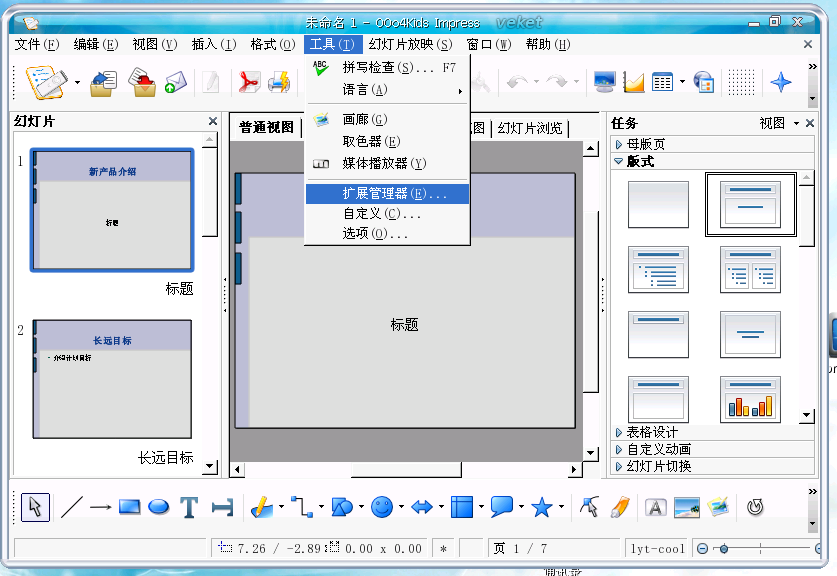Choose the chart layout with bar graph
837x576 pixels.
tap(750, 399)
